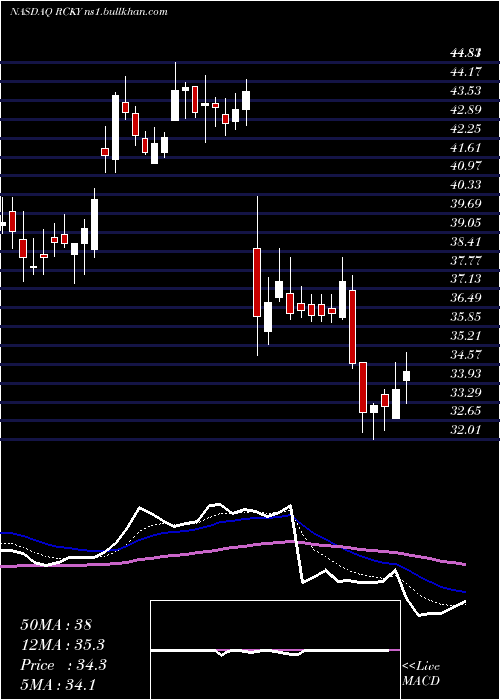500x700 pixels.
Task: Click the 5MA : 34.1 readout
Action: [x=58, y=684]
